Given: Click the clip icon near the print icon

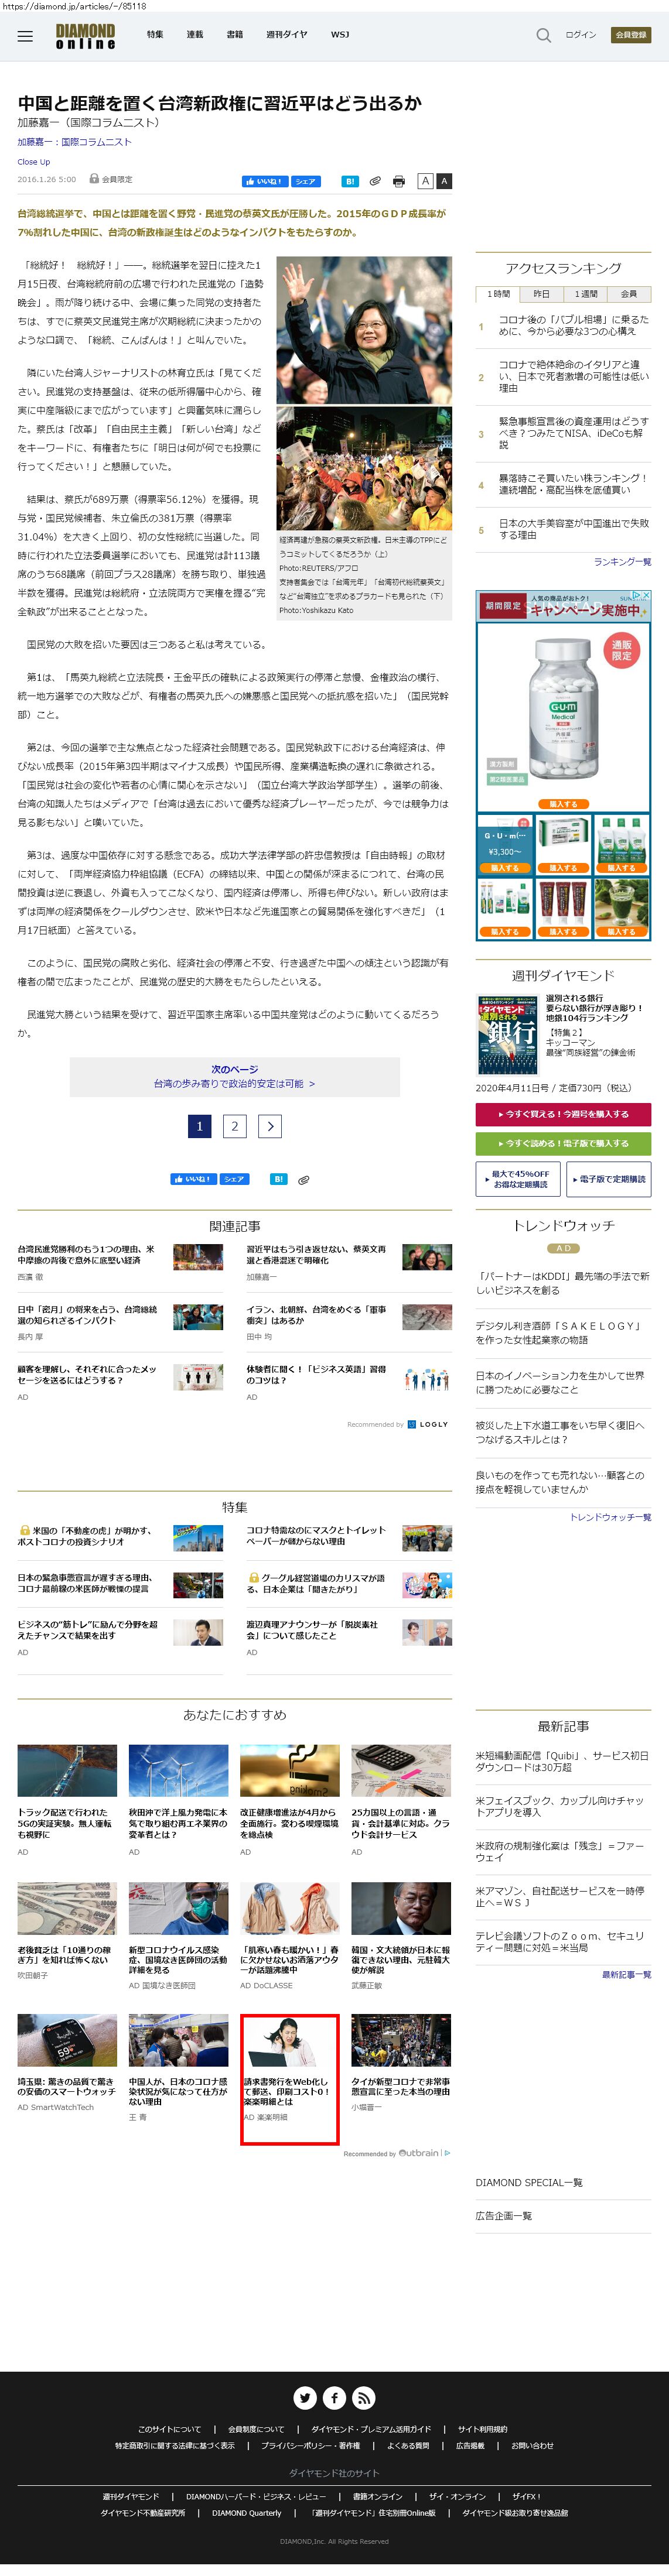Looking at the screenshot, I should click(375, 182).
